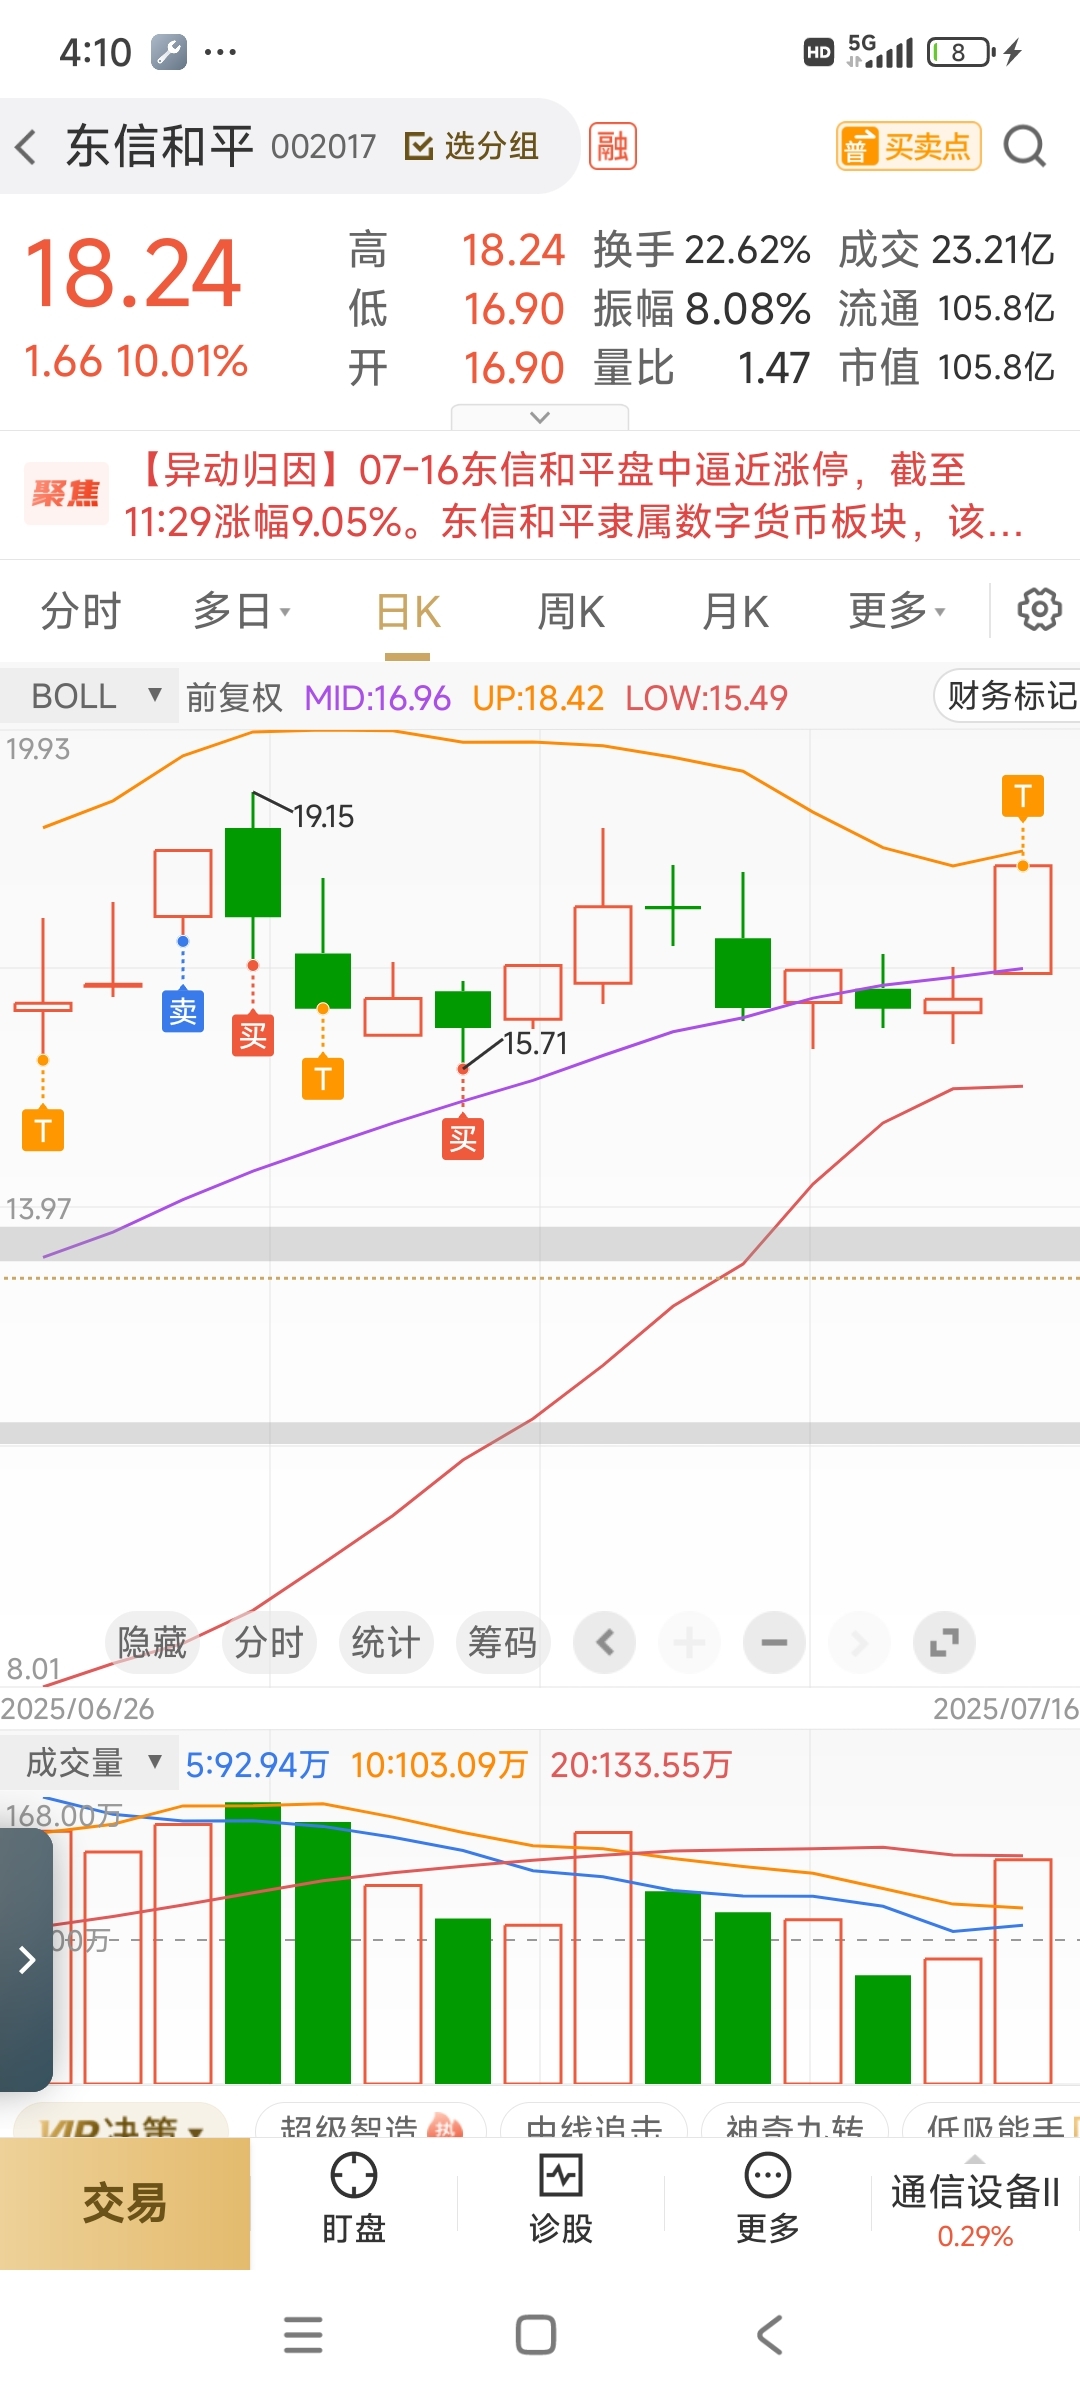The height and width of the screenshot is (2400, 1080).
Task: Tap the latest volume bar
Action: click(1023, 1970)
